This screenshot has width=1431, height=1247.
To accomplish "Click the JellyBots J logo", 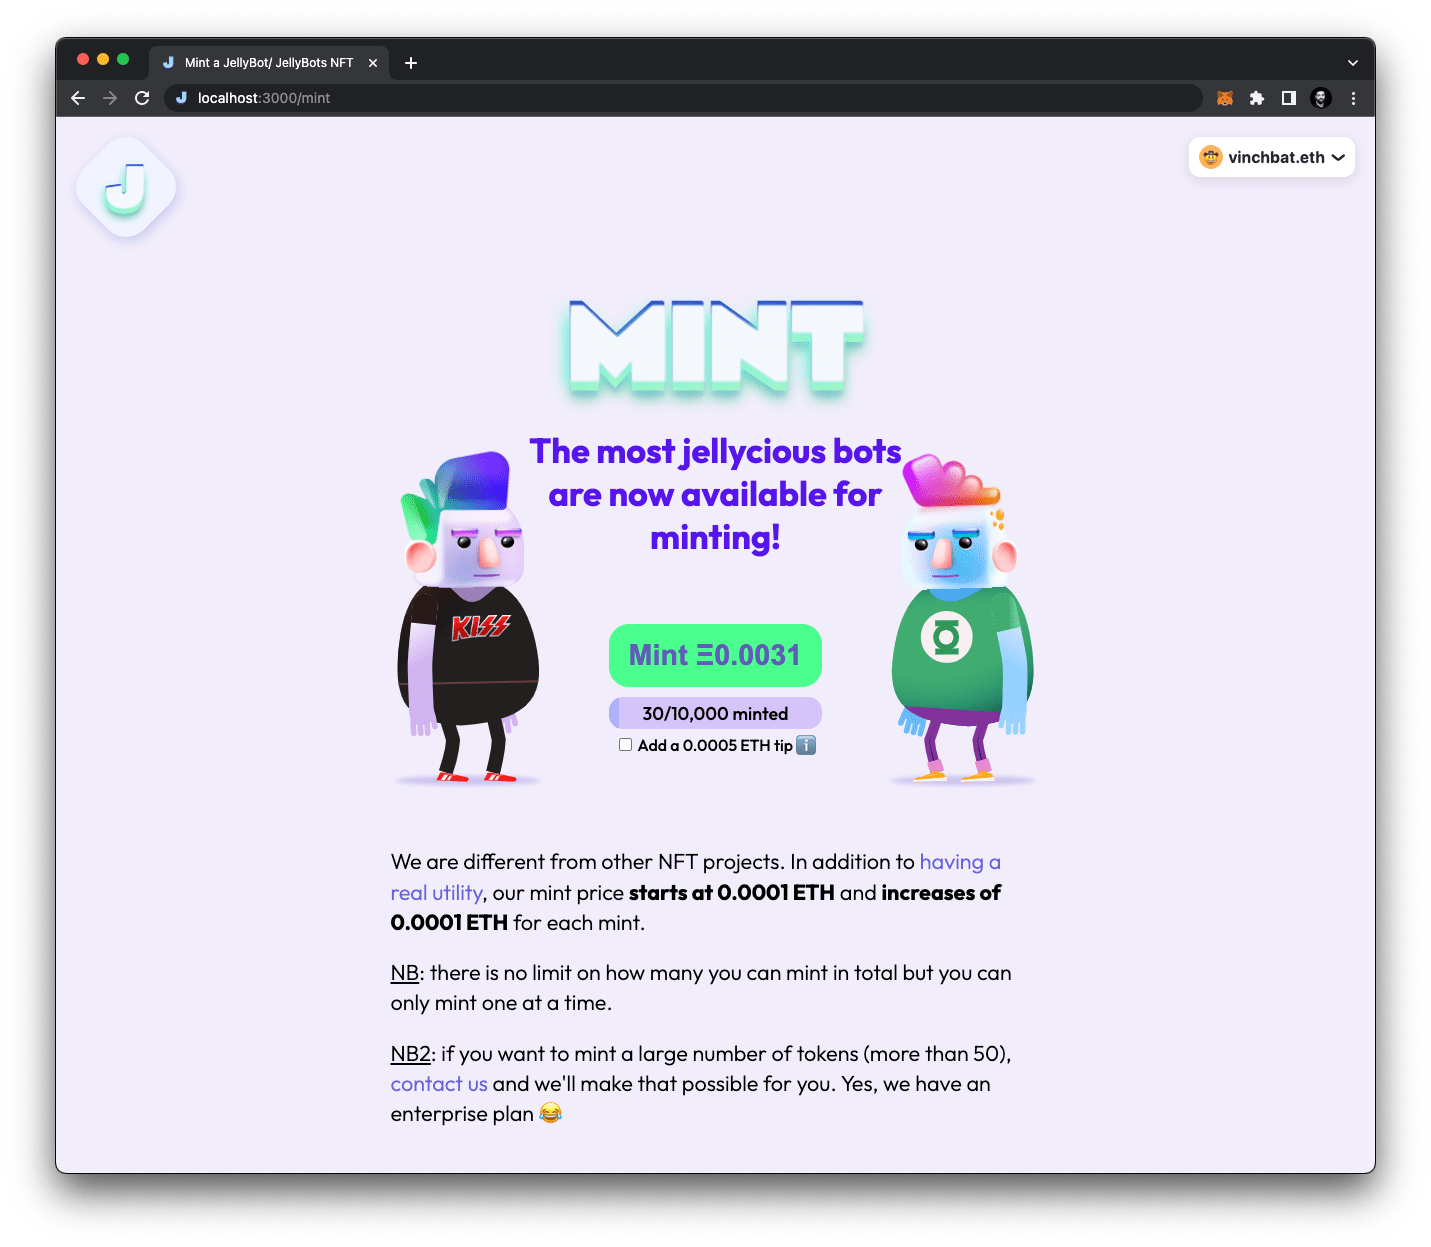I will pos(126,187).
